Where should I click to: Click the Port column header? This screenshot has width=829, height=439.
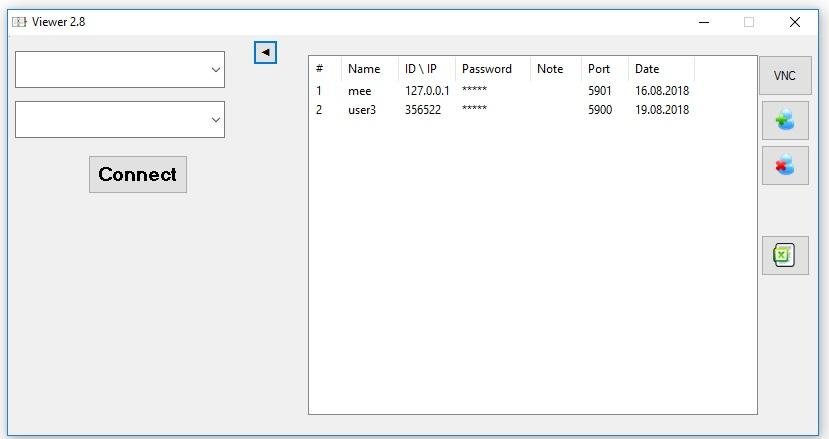(605, 69)
